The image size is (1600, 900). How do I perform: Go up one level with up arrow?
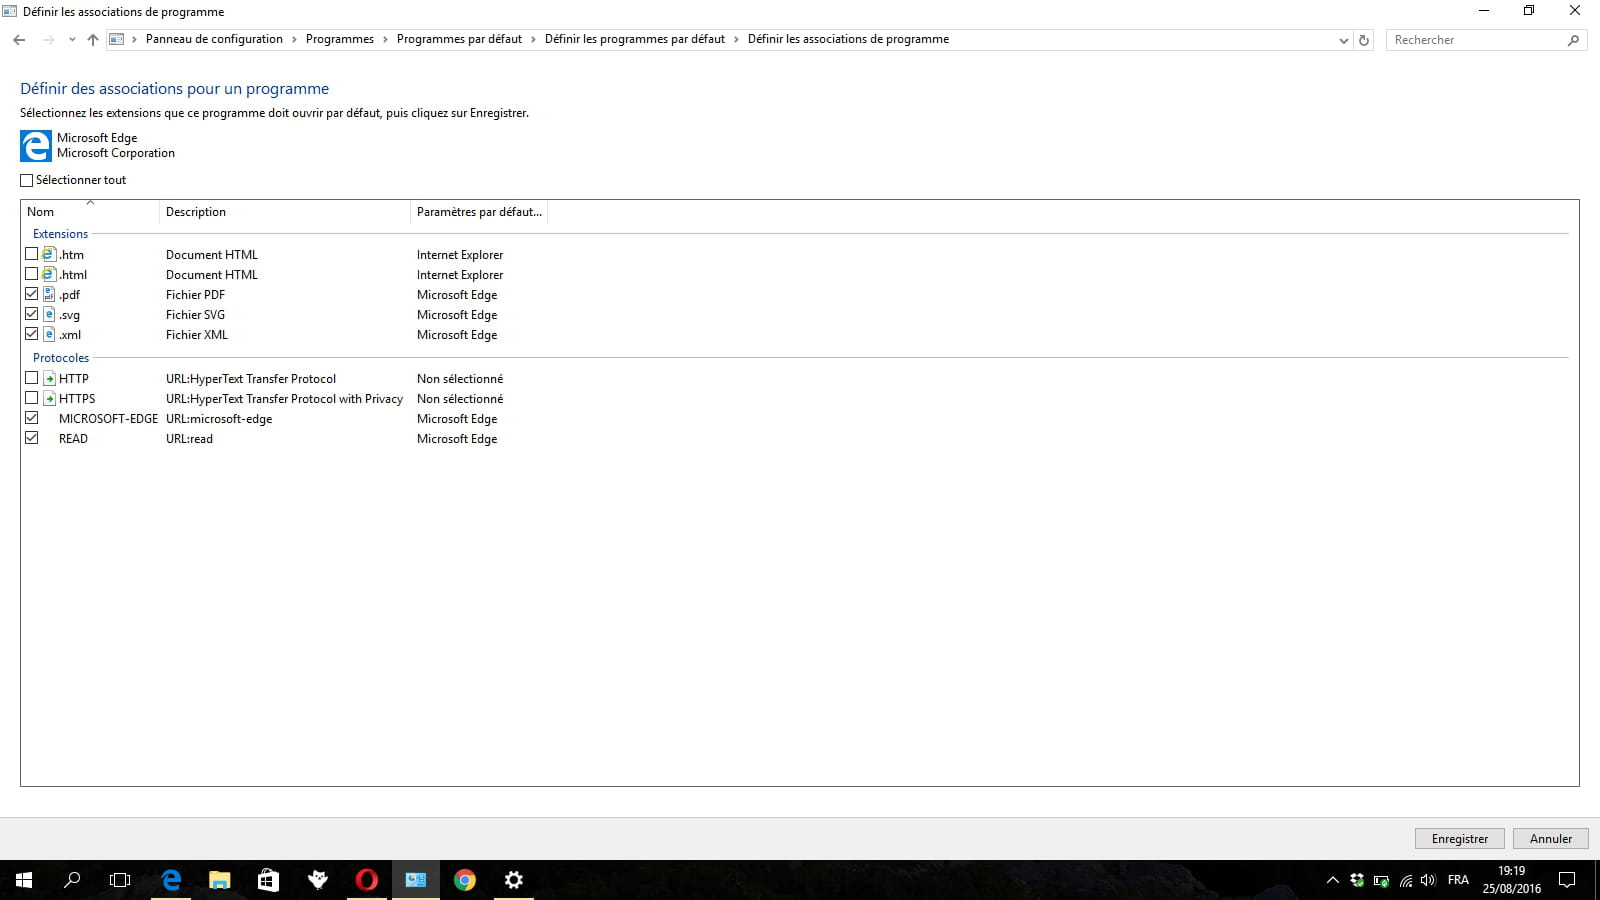pos(93,40)
